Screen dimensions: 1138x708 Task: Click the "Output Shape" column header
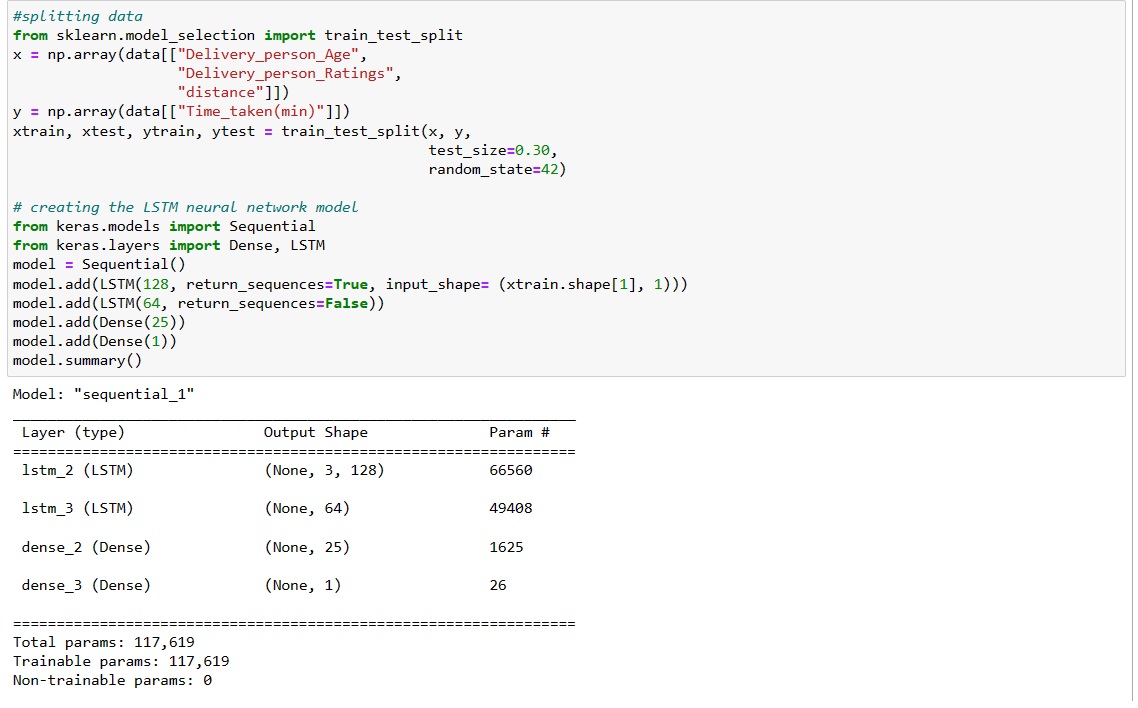[316, 432]
